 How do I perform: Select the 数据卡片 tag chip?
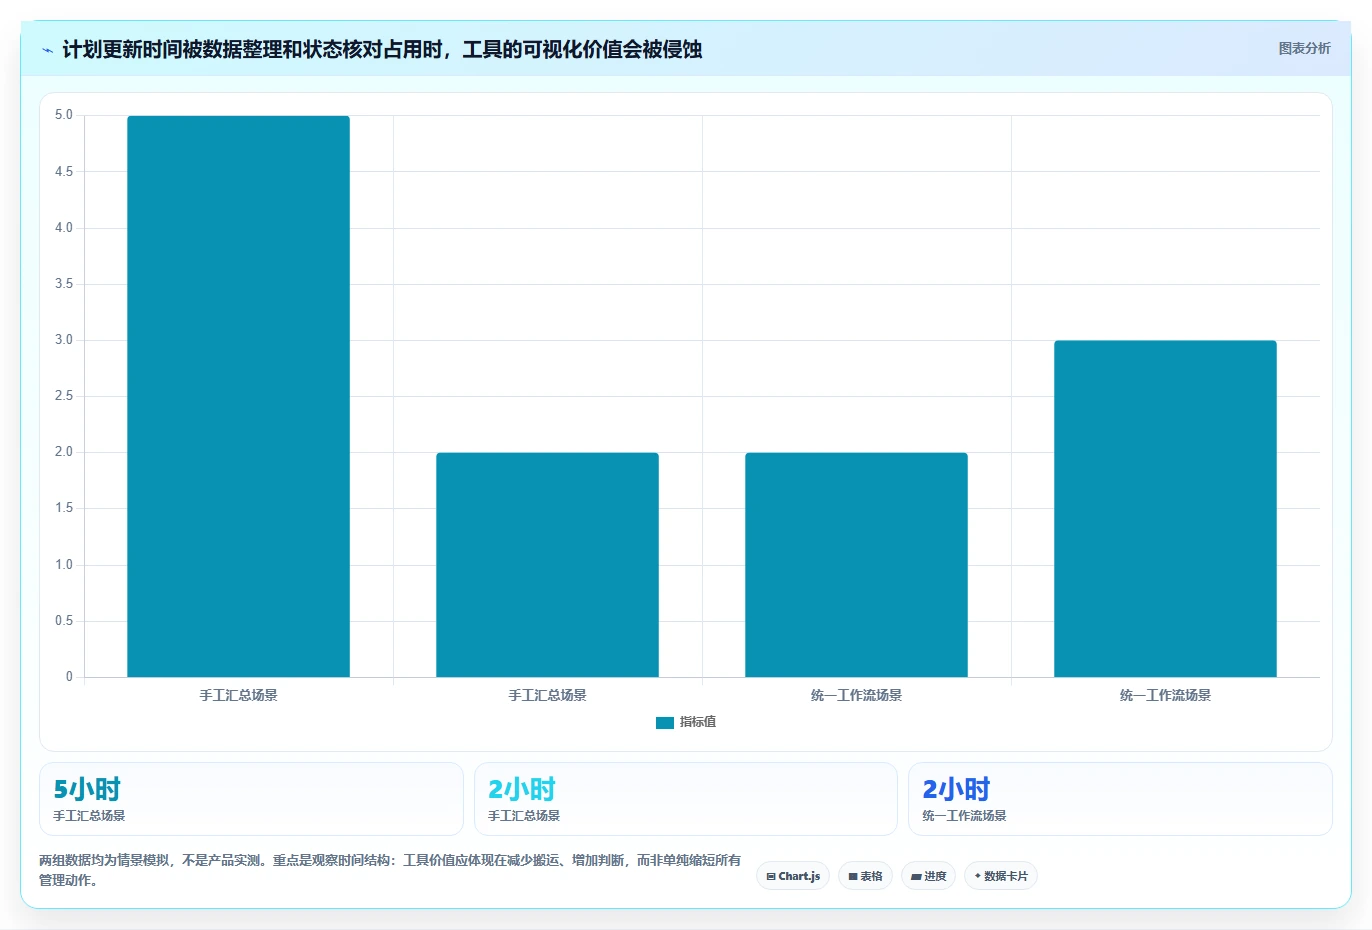pyautogui.click(x=1001, y=876)
